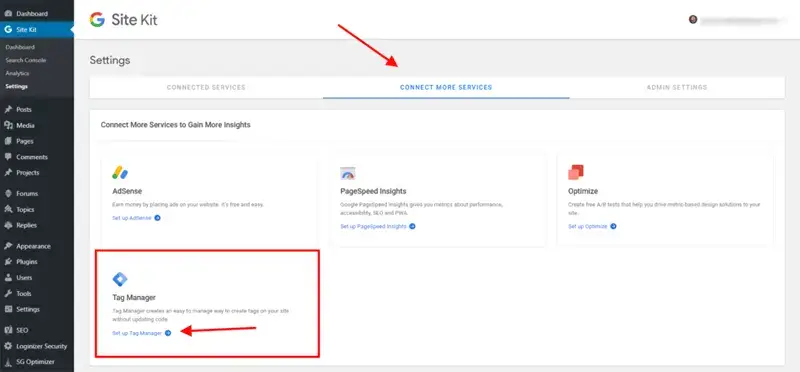Click the Set up PageSpeed Insights link
Viewport: 800px width, 372px height.
373,226
